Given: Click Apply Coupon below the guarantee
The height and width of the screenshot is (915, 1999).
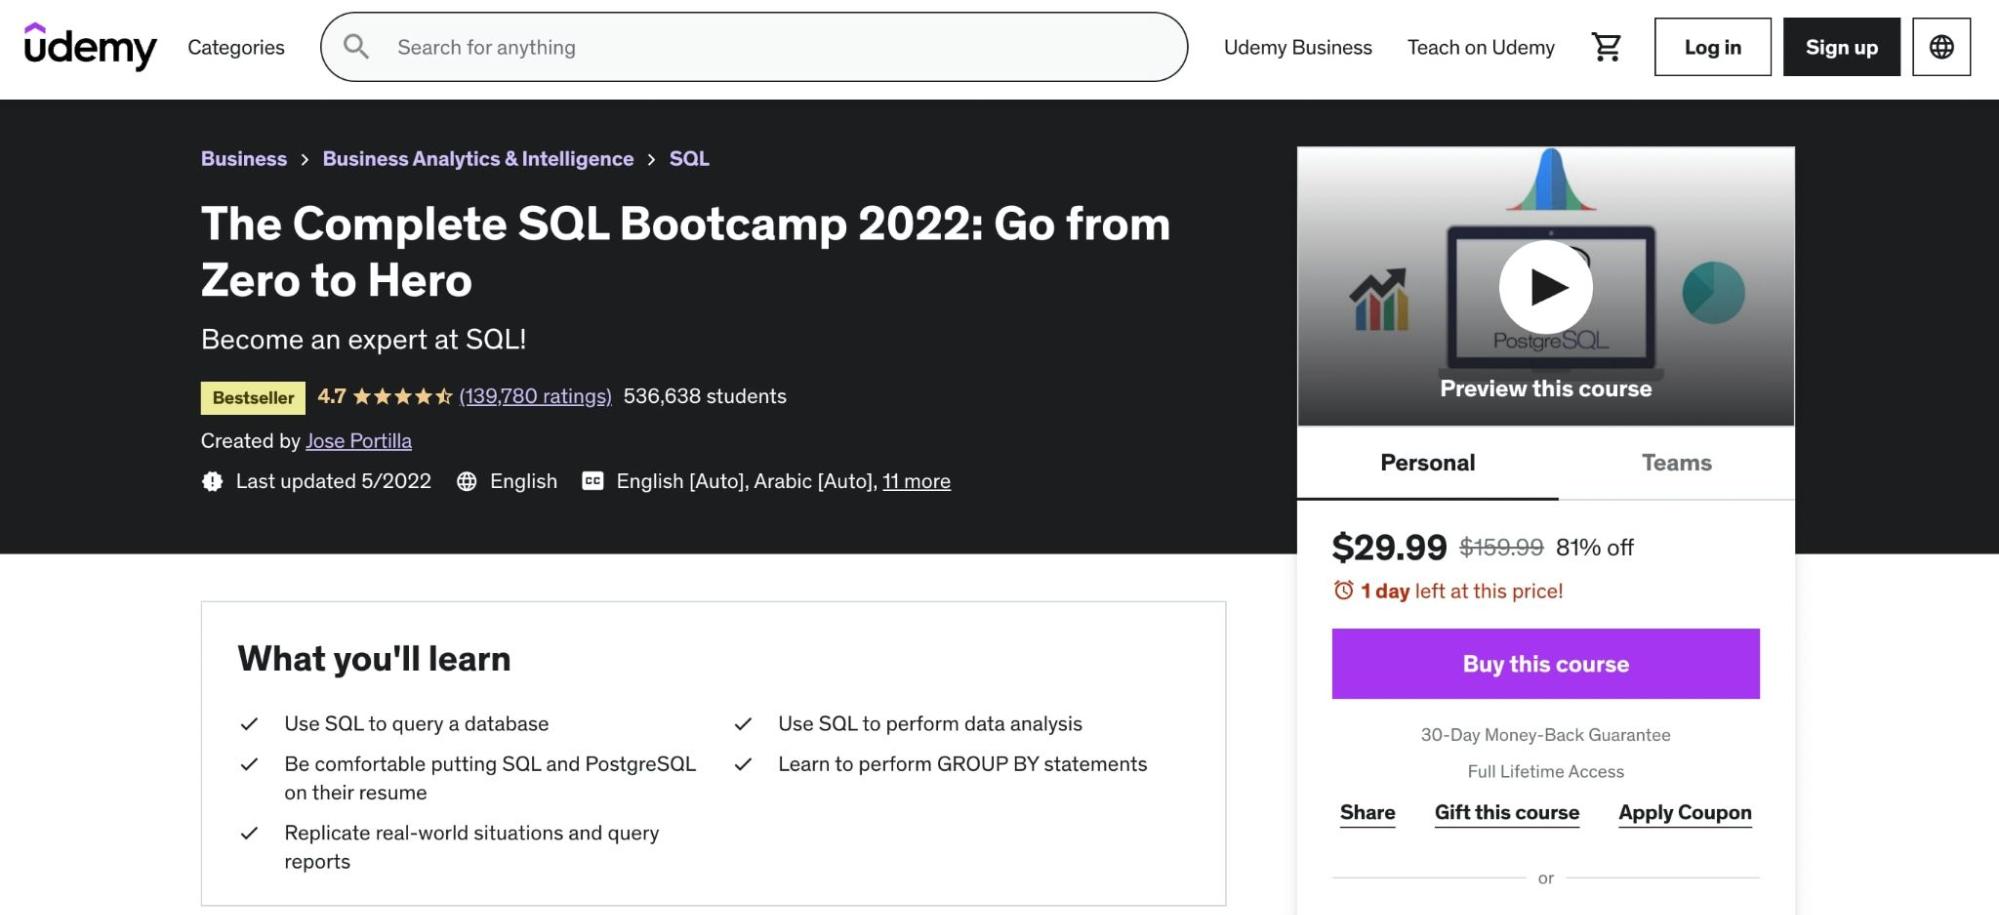Looking at the screenshot, I should 1684,812.
